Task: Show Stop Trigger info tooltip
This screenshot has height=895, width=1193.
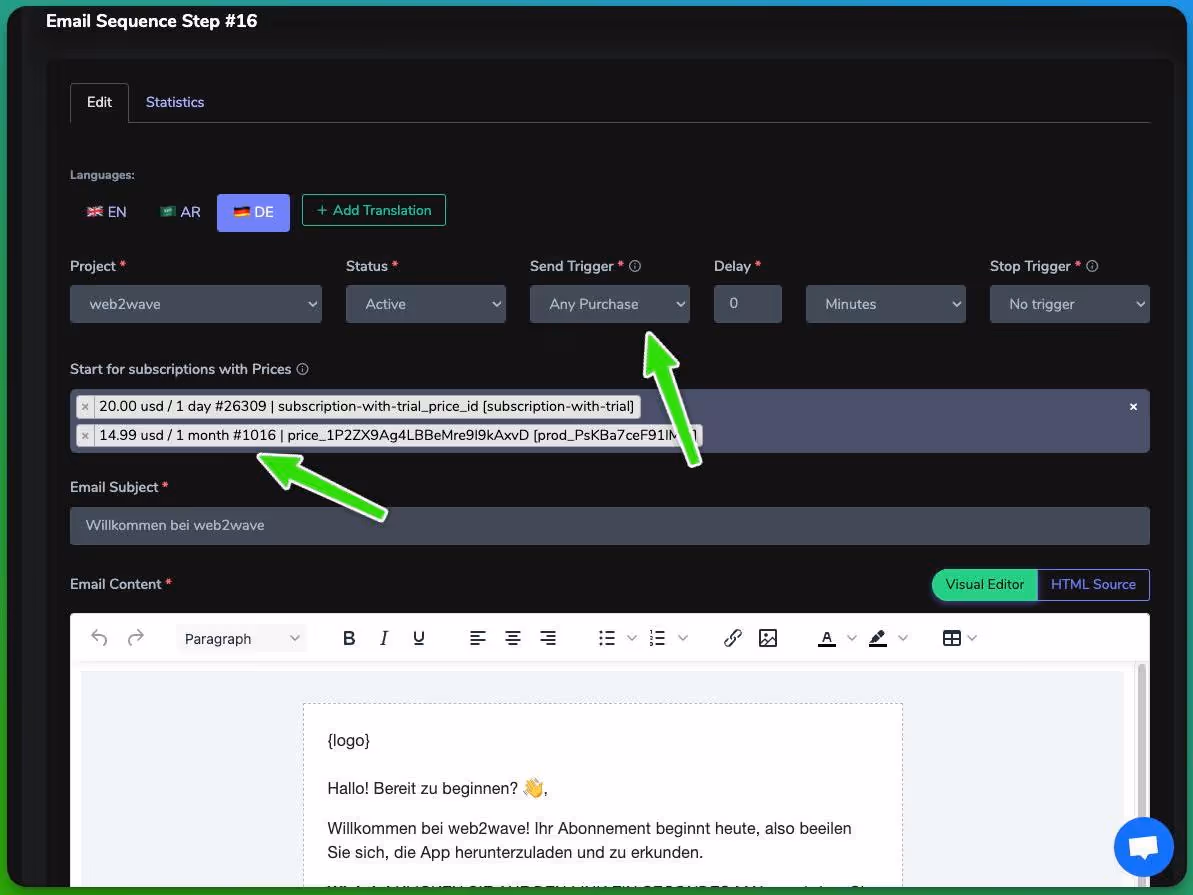Action: pos(1092,266)
